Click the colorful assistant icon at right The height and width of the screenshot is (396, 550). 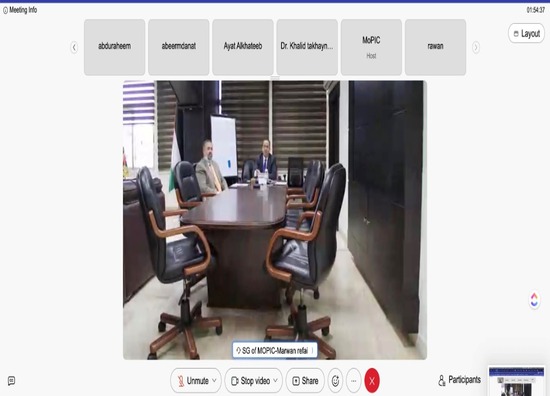coord(534,300)
